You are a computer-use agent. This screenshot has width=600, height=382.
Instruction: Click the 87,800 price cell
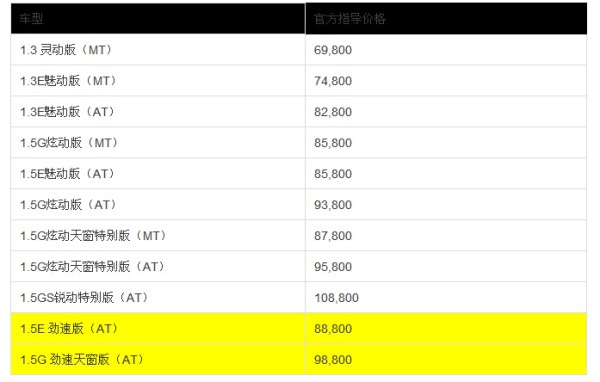pos(446,236)
